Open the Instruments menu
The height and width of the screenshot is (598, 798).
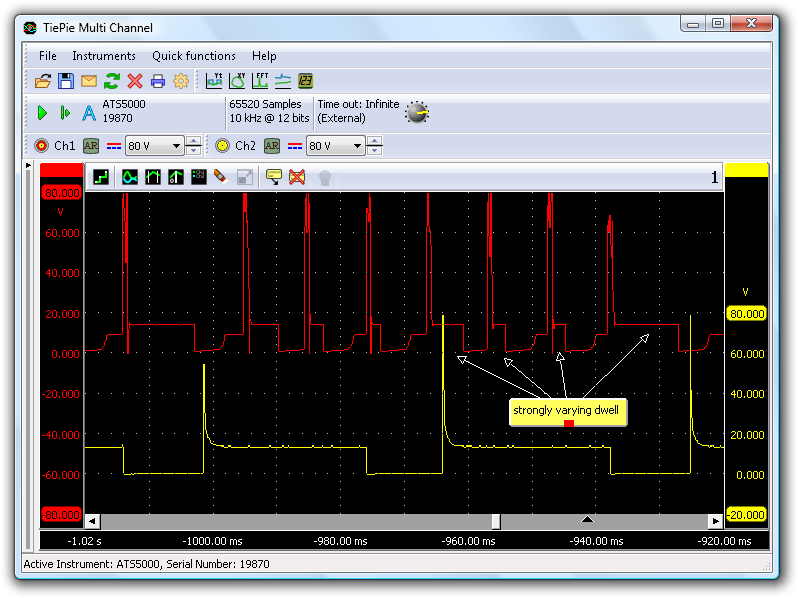(x=104, y=56)
